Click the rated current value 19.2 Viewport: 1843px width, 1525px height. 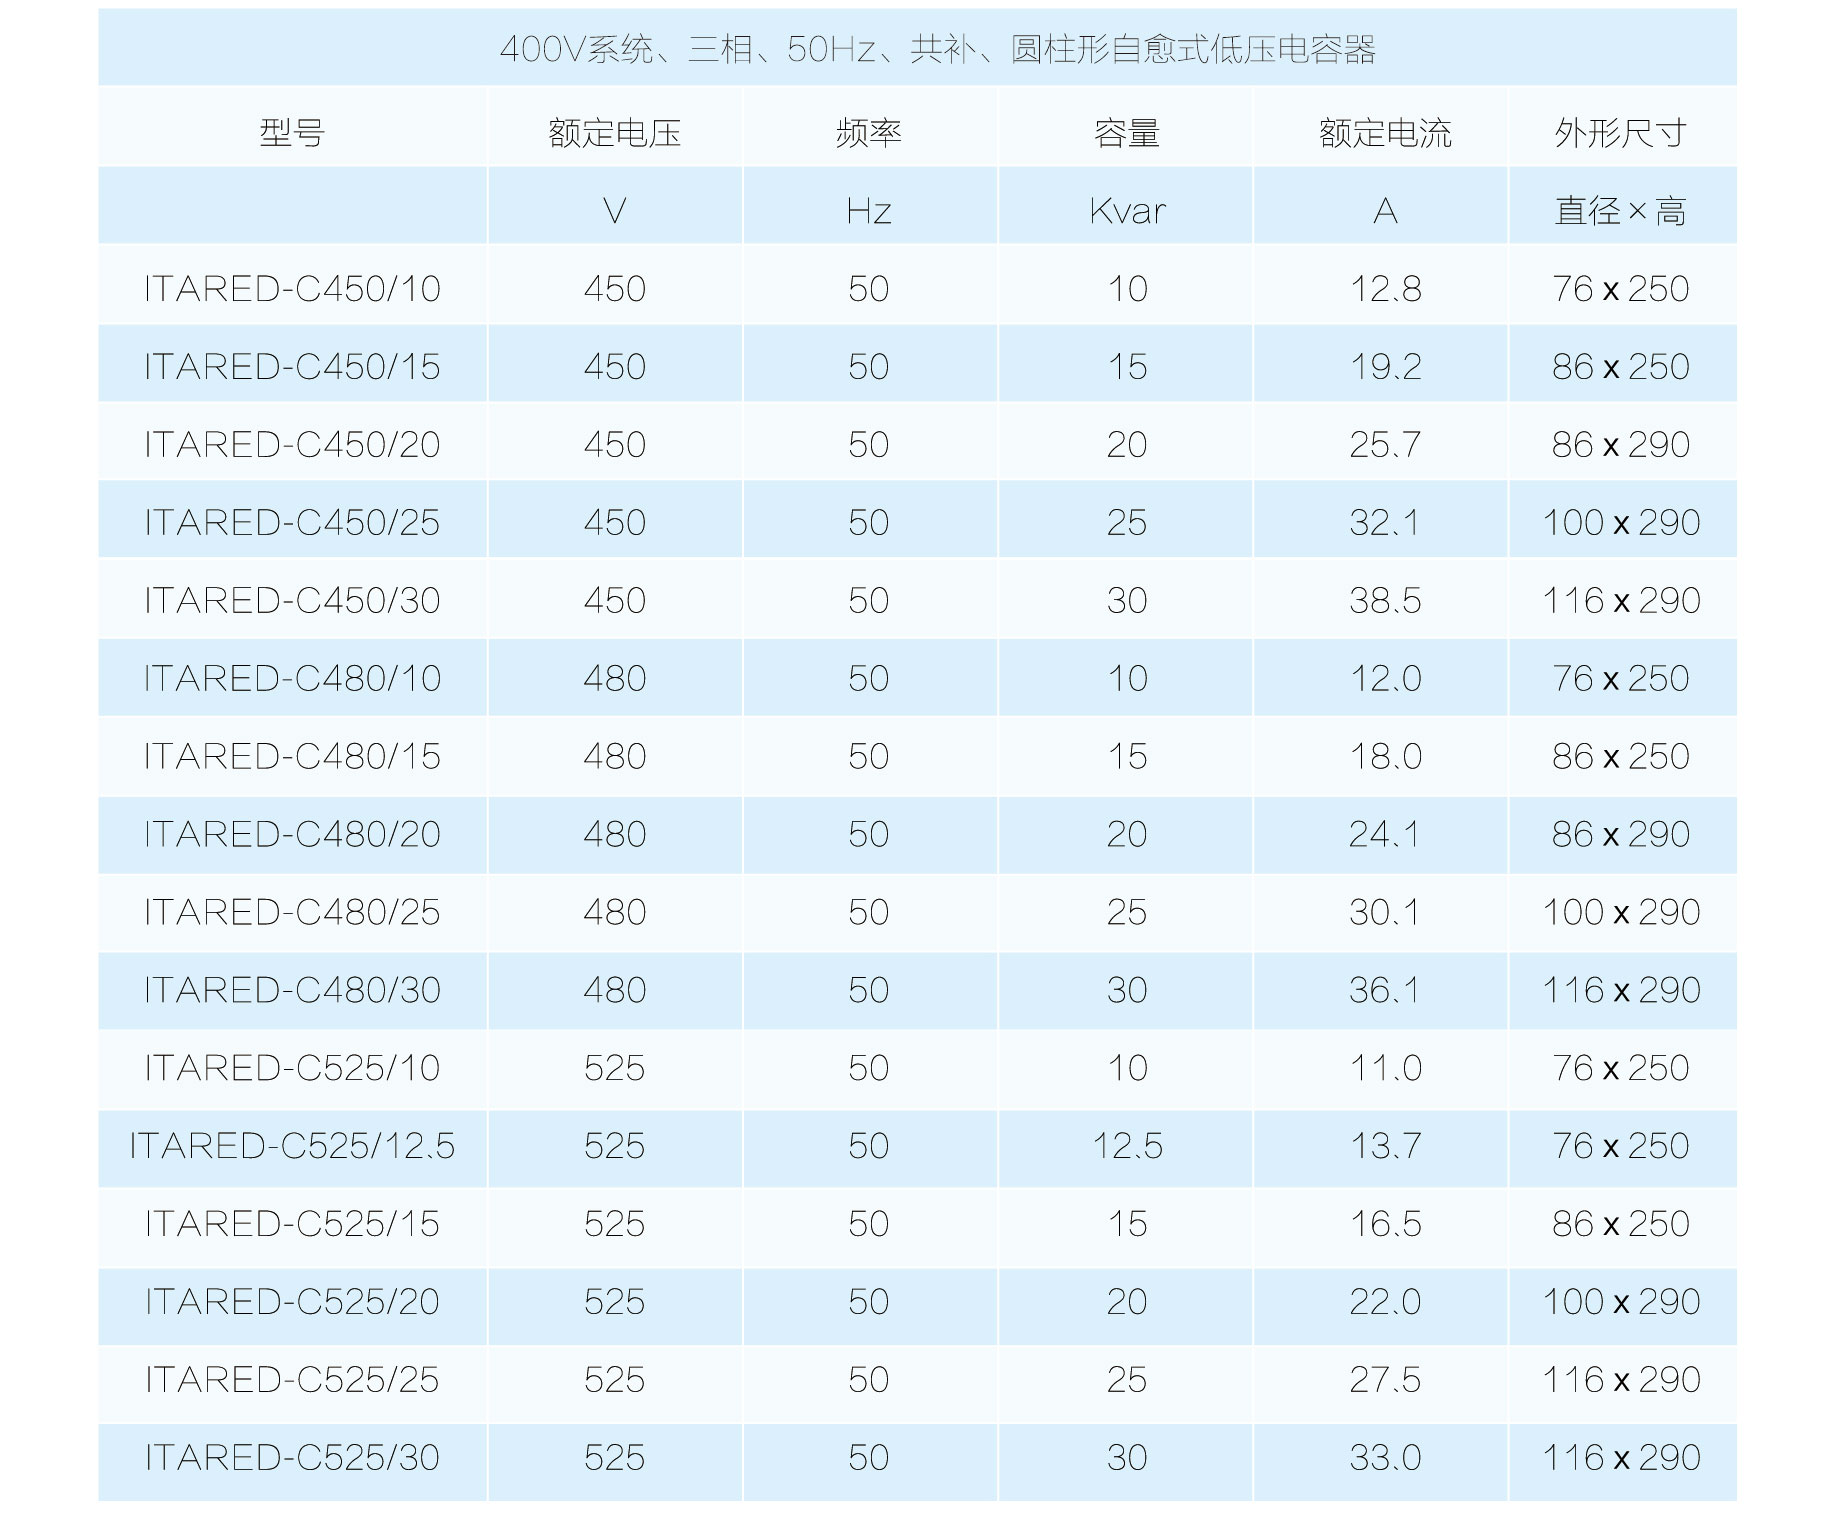point(1385,367)
